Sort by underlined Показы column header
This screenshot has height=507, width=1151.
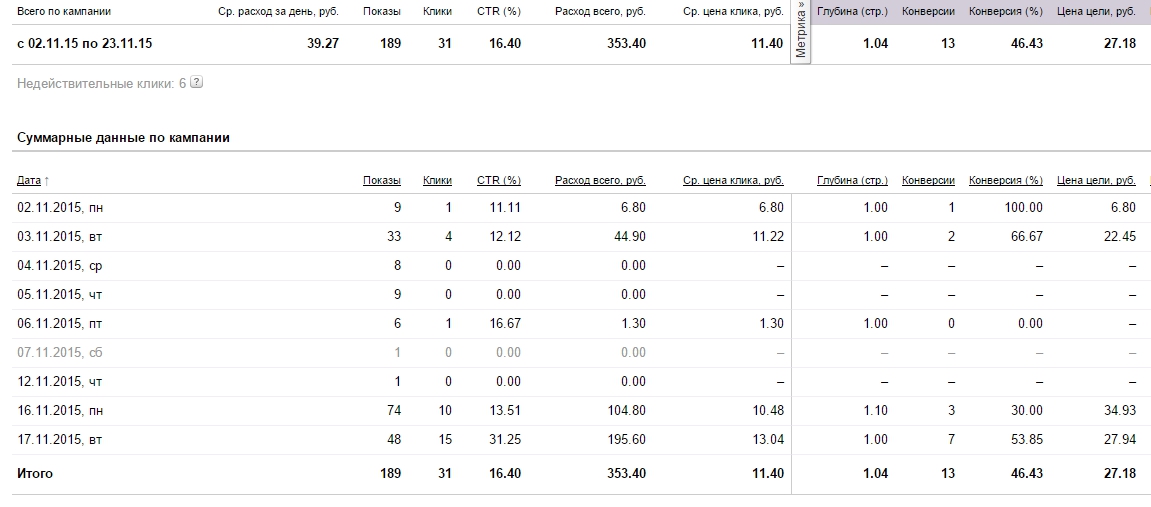coord(382,181)
